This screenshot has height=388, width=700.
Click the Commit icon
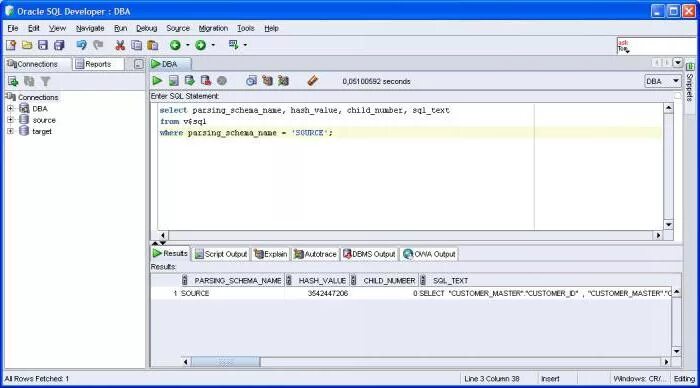pos(190,81)
